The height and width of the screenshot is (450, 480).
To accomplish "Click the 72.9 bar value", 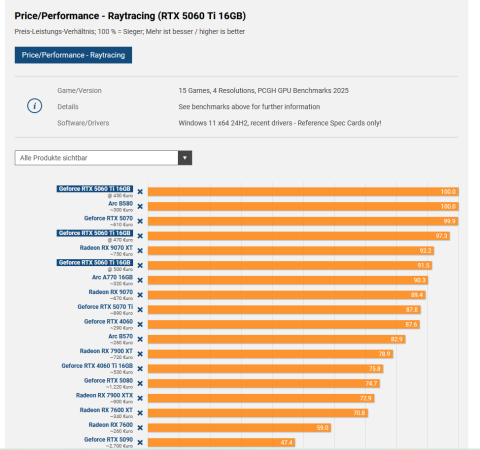I will [x=366, y=398].
